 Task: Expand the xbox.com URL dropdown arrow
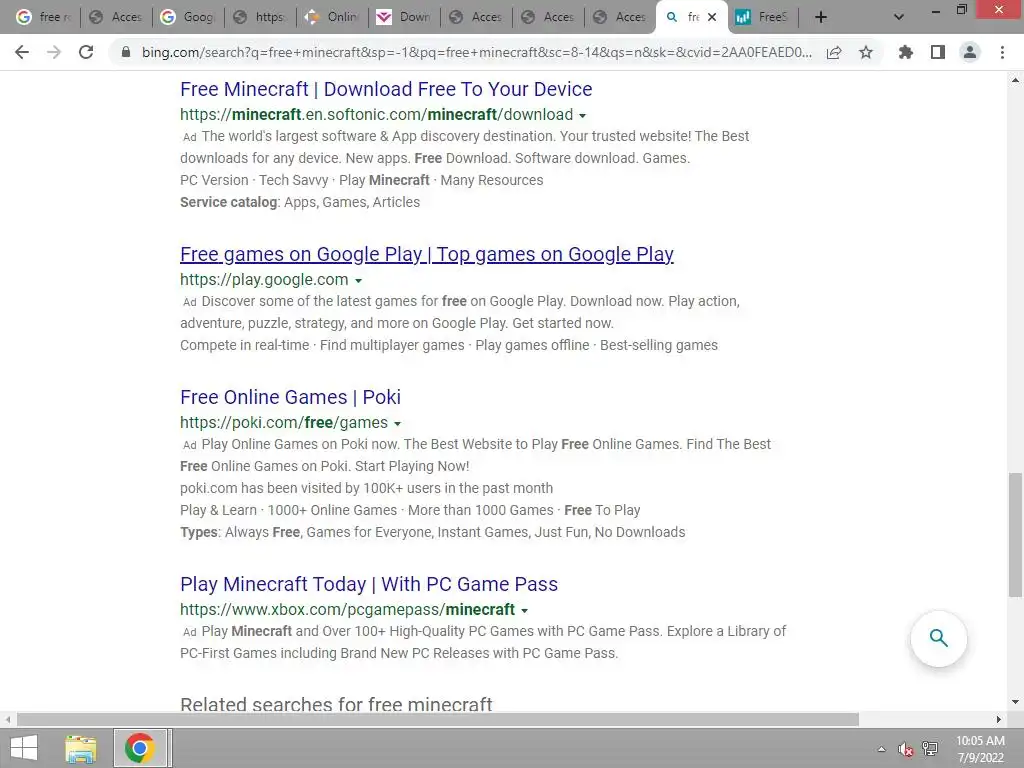tap(524, 611)
